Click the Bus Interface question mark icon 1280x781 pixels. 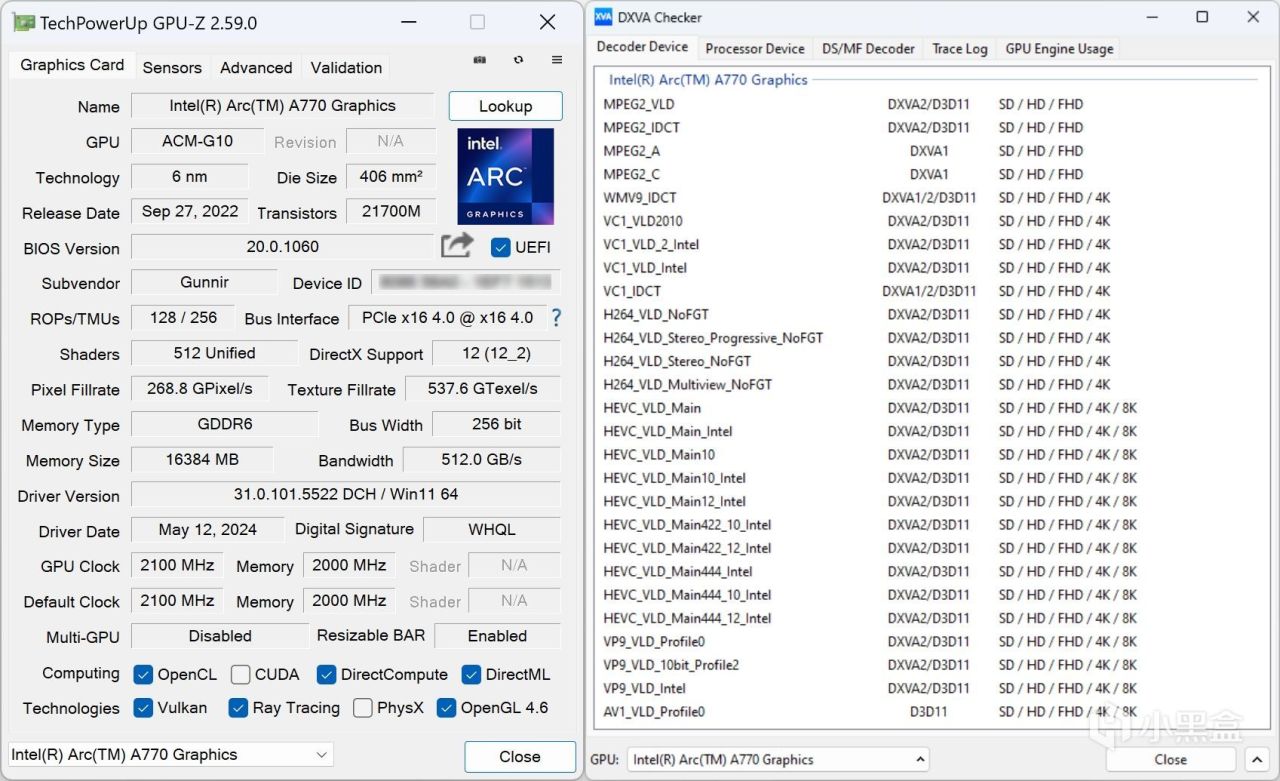556,318
